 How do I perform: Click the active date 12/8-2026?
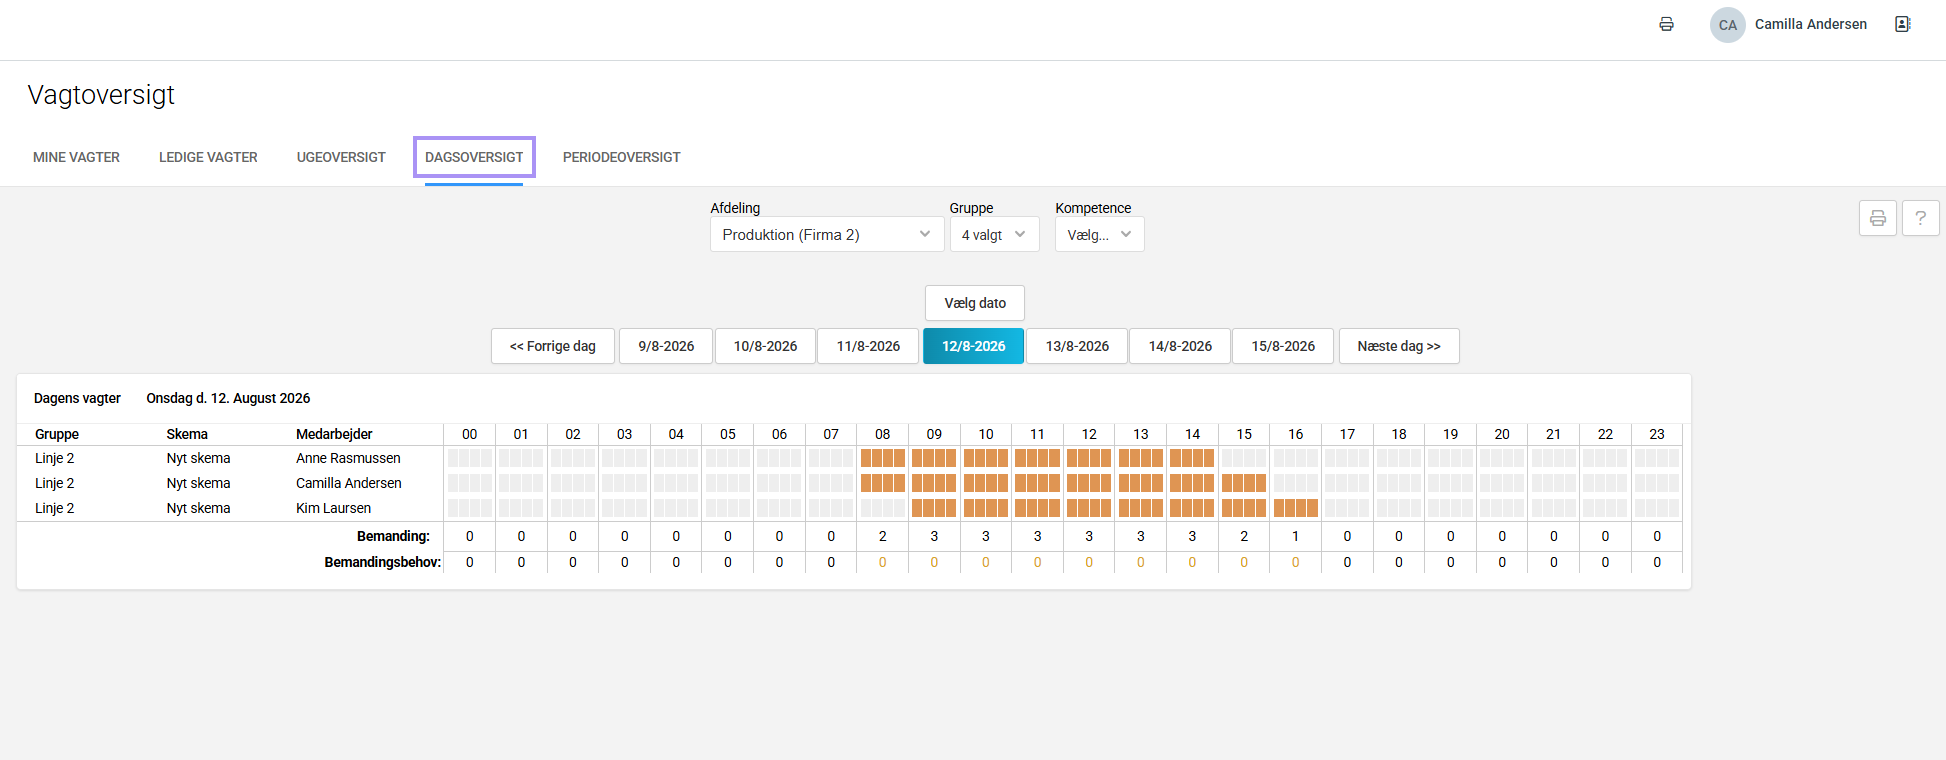(x=974, y=346)
